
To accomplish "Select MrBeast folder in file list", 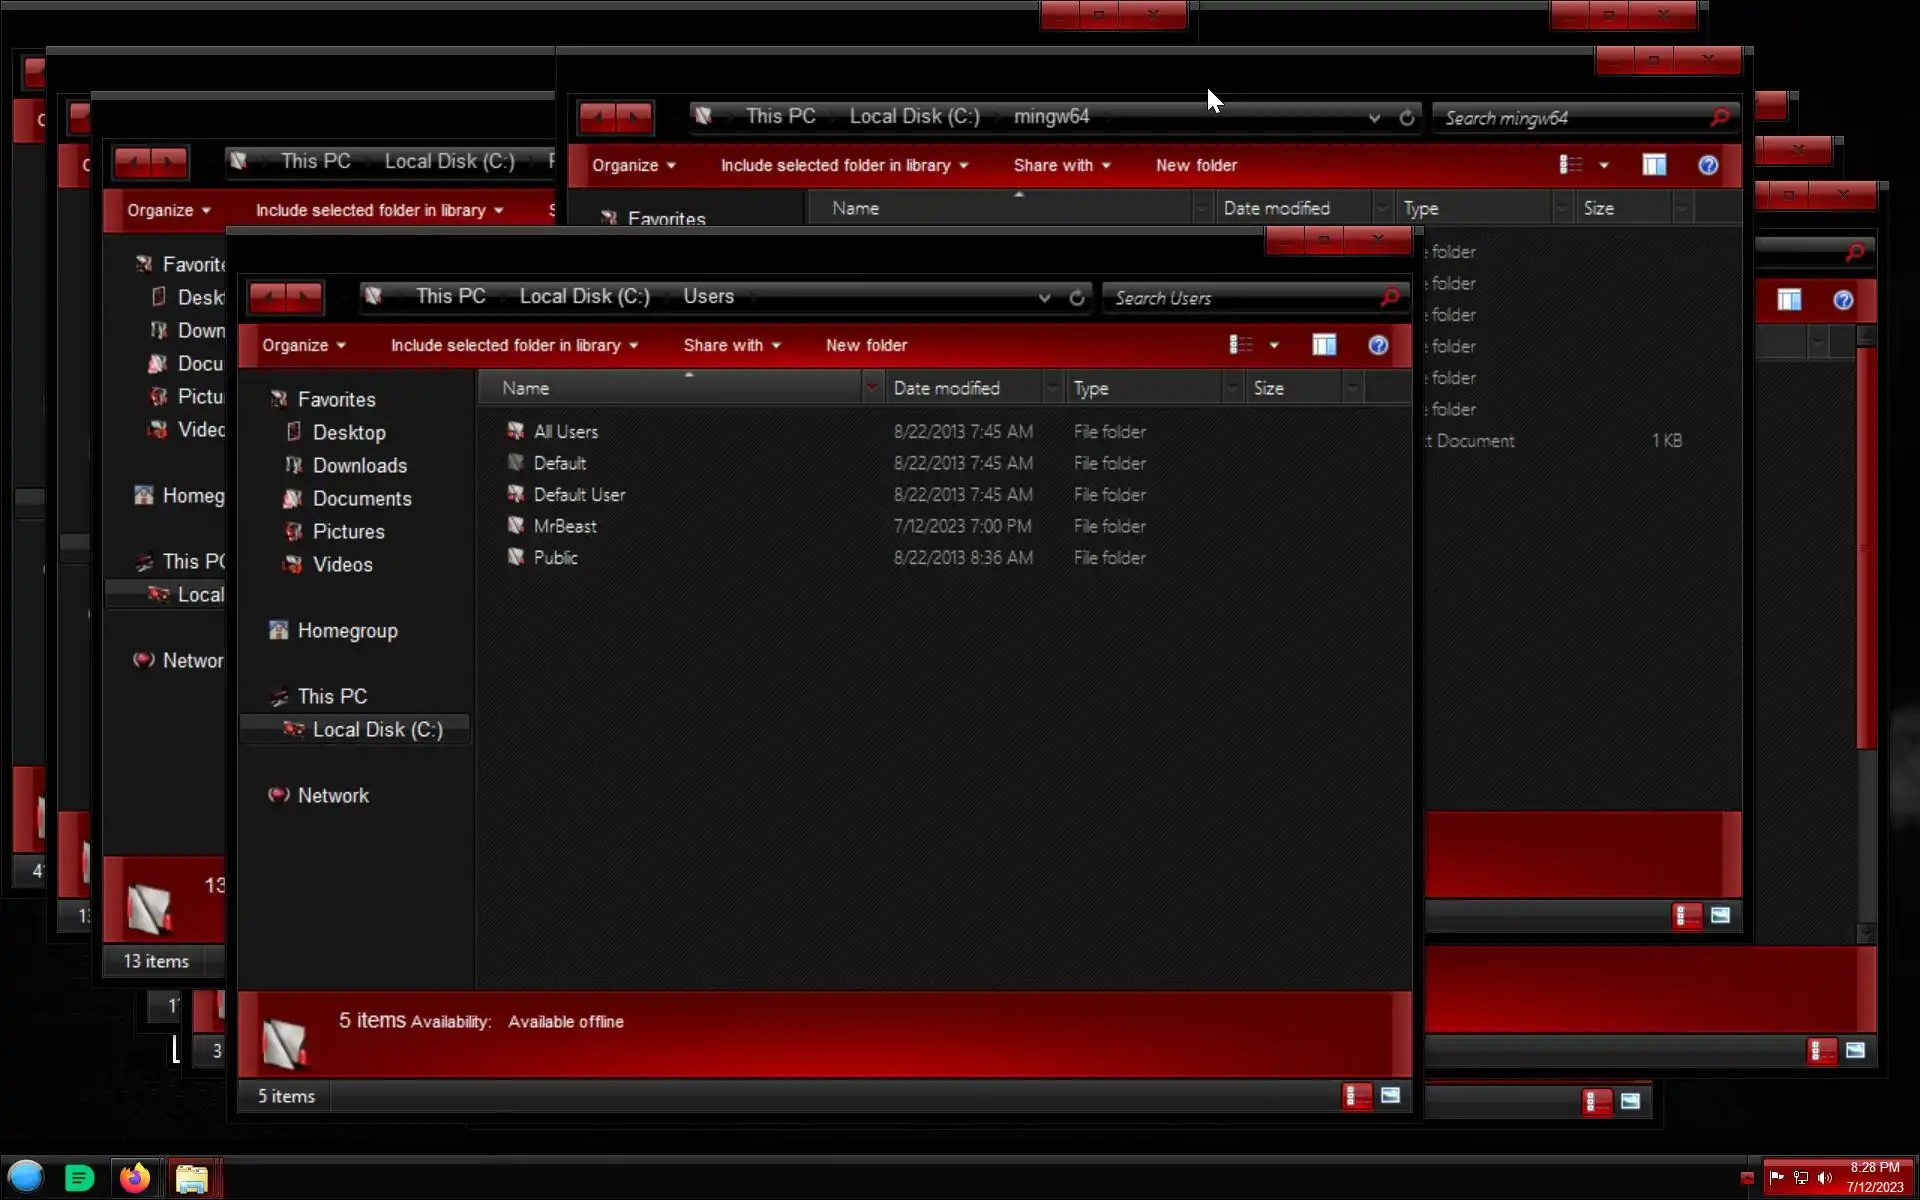I will coord(564,526).
